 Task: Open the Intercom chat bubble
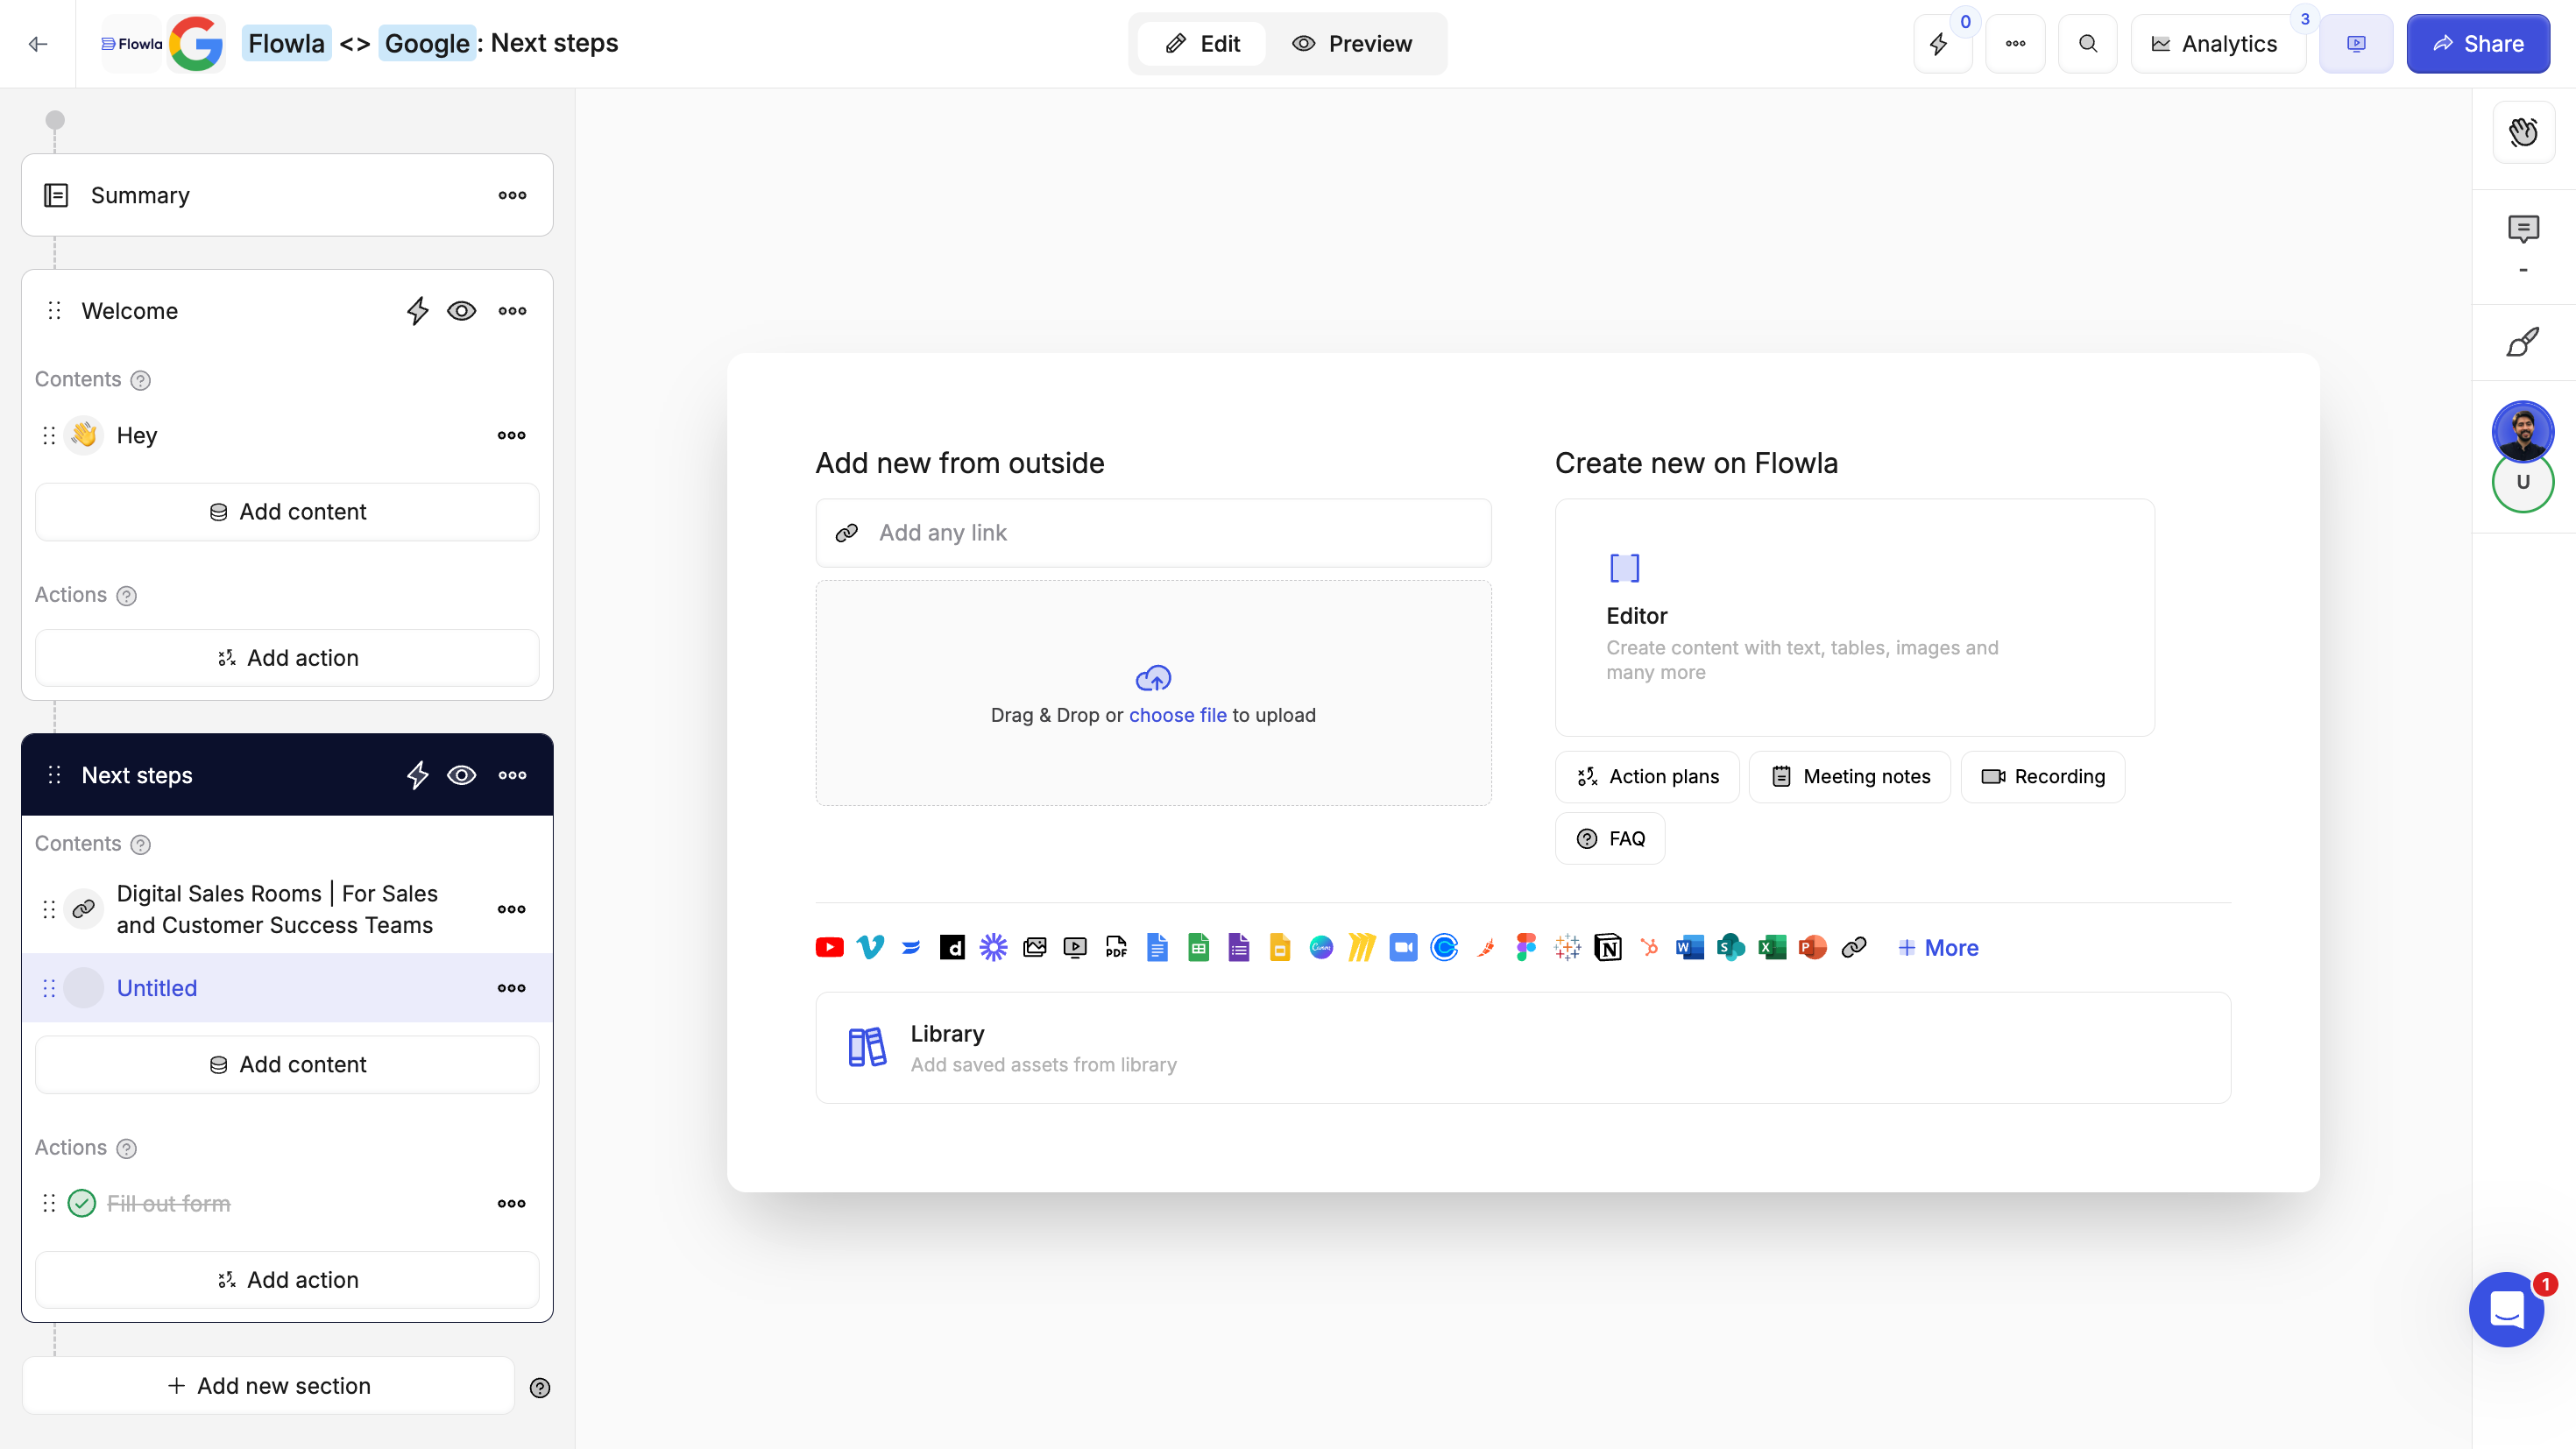pos(2506,1309)
